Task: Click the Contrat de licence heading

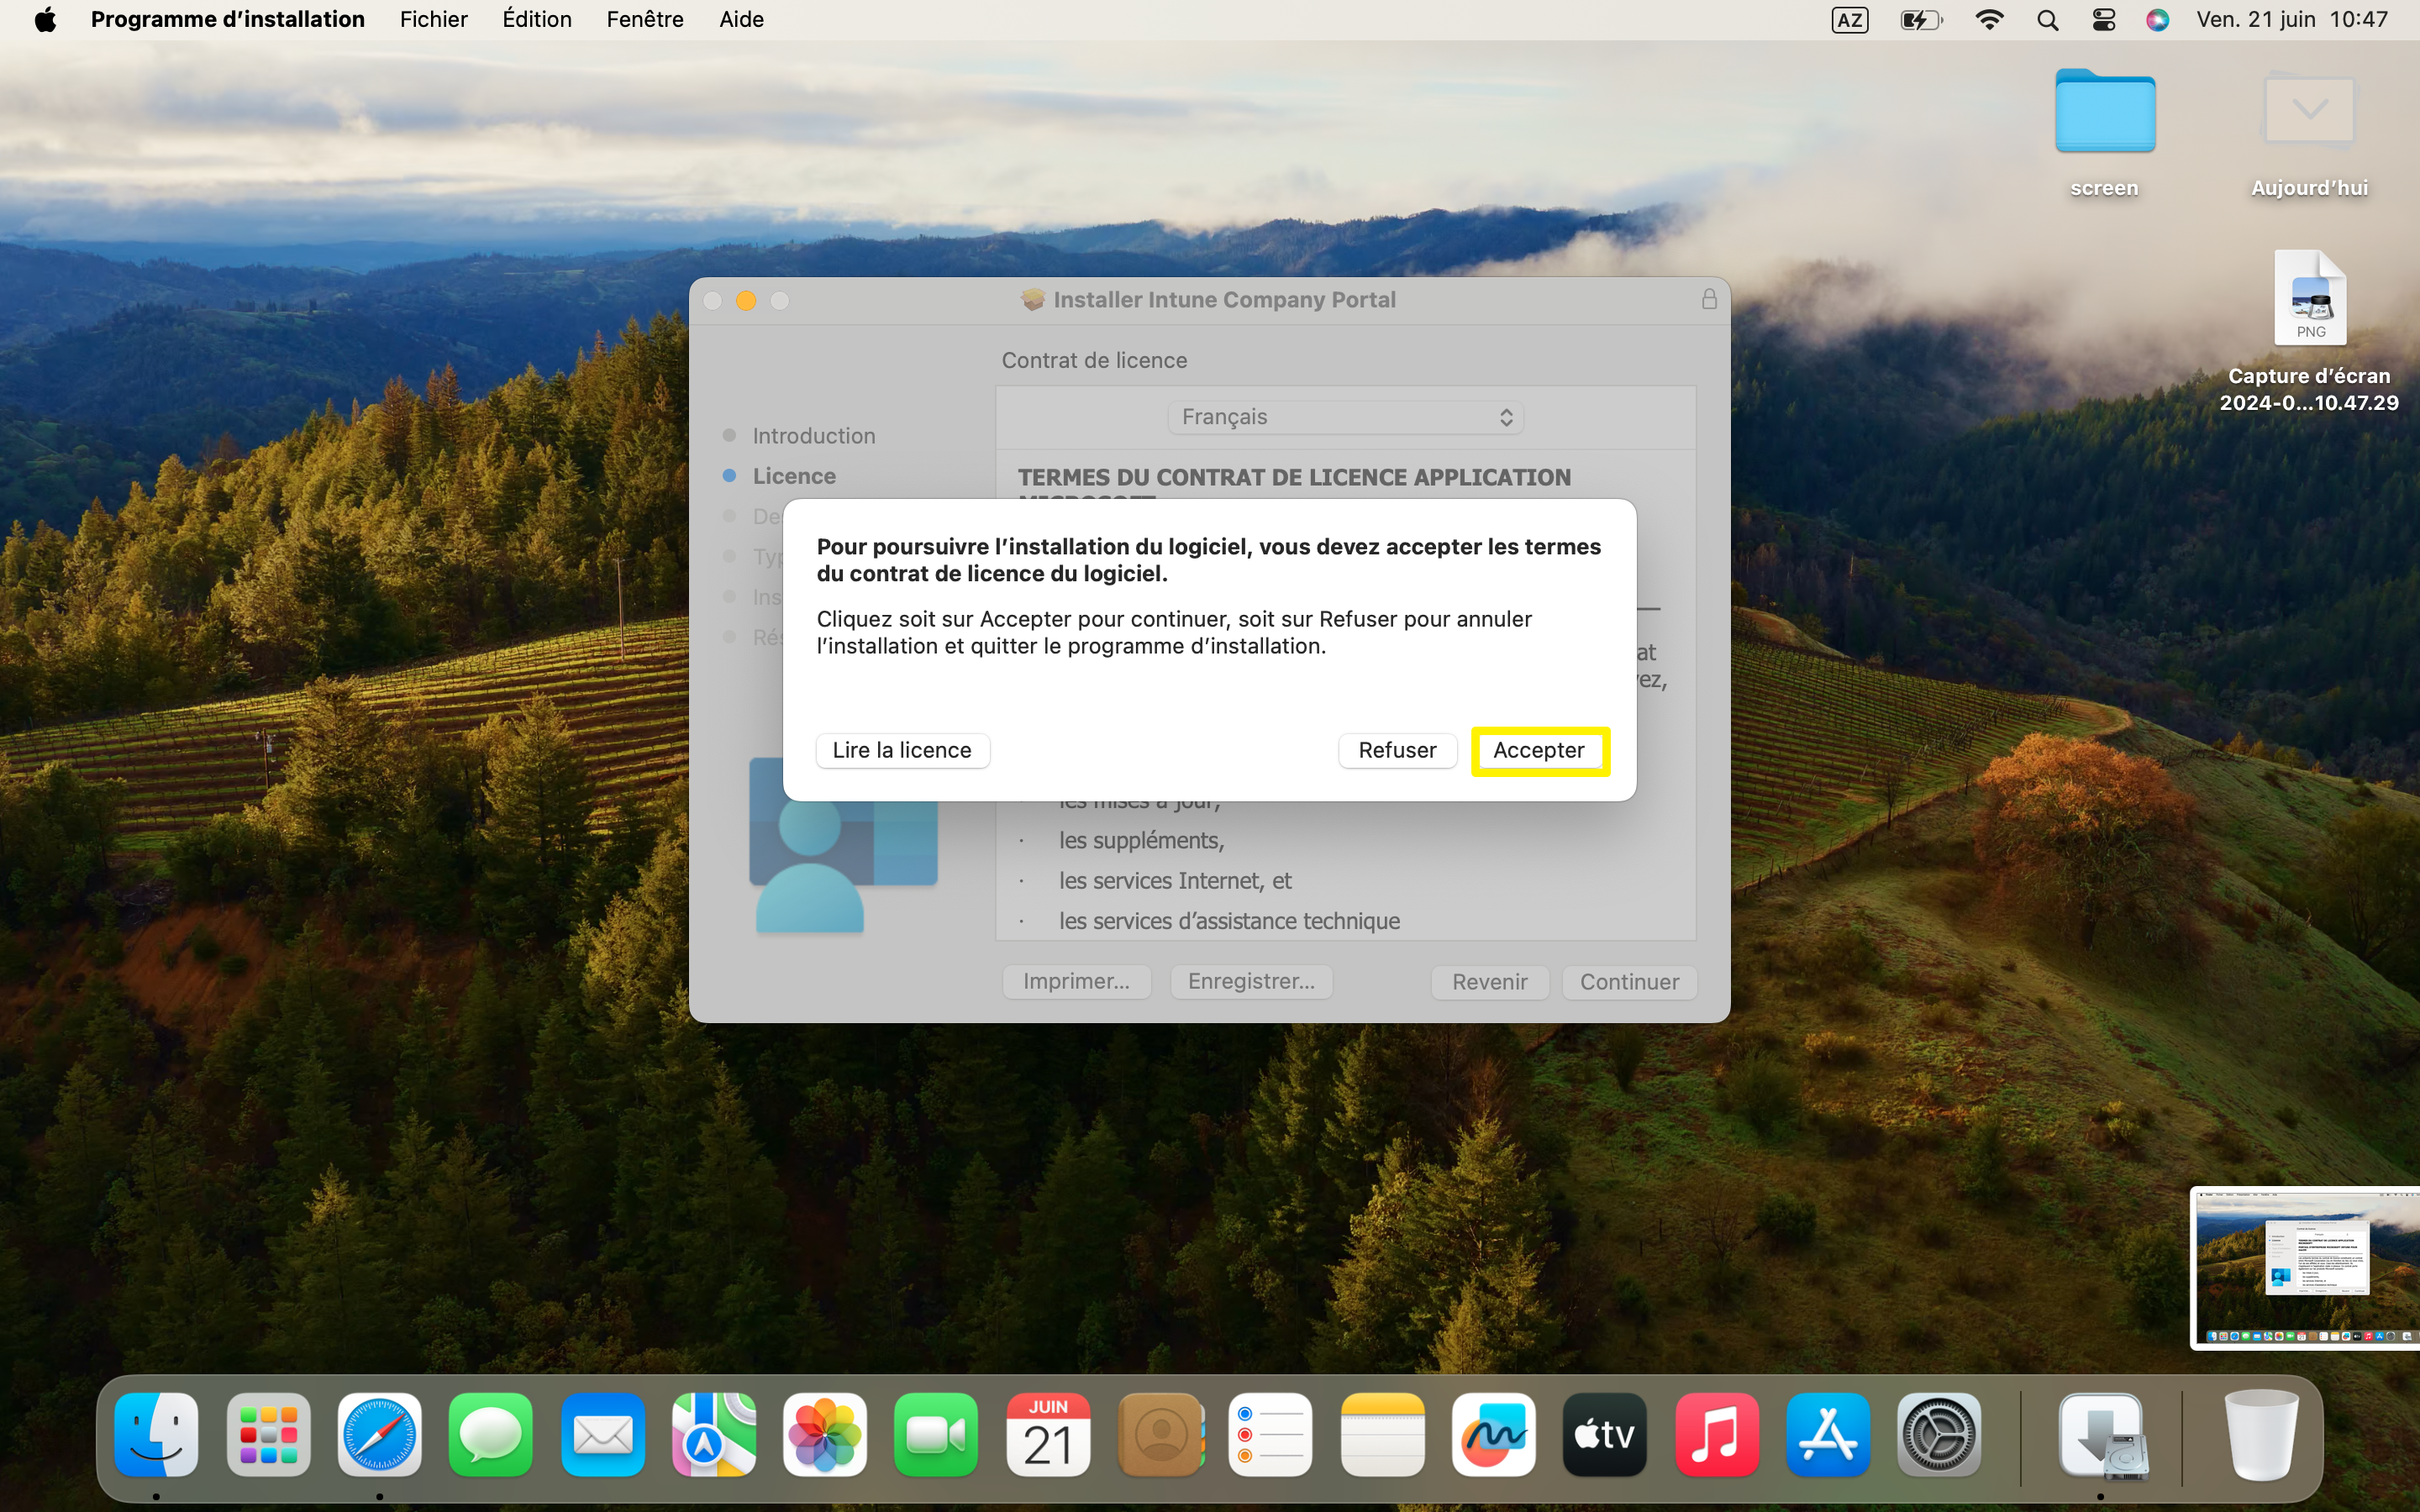Action: [1094, 360]
